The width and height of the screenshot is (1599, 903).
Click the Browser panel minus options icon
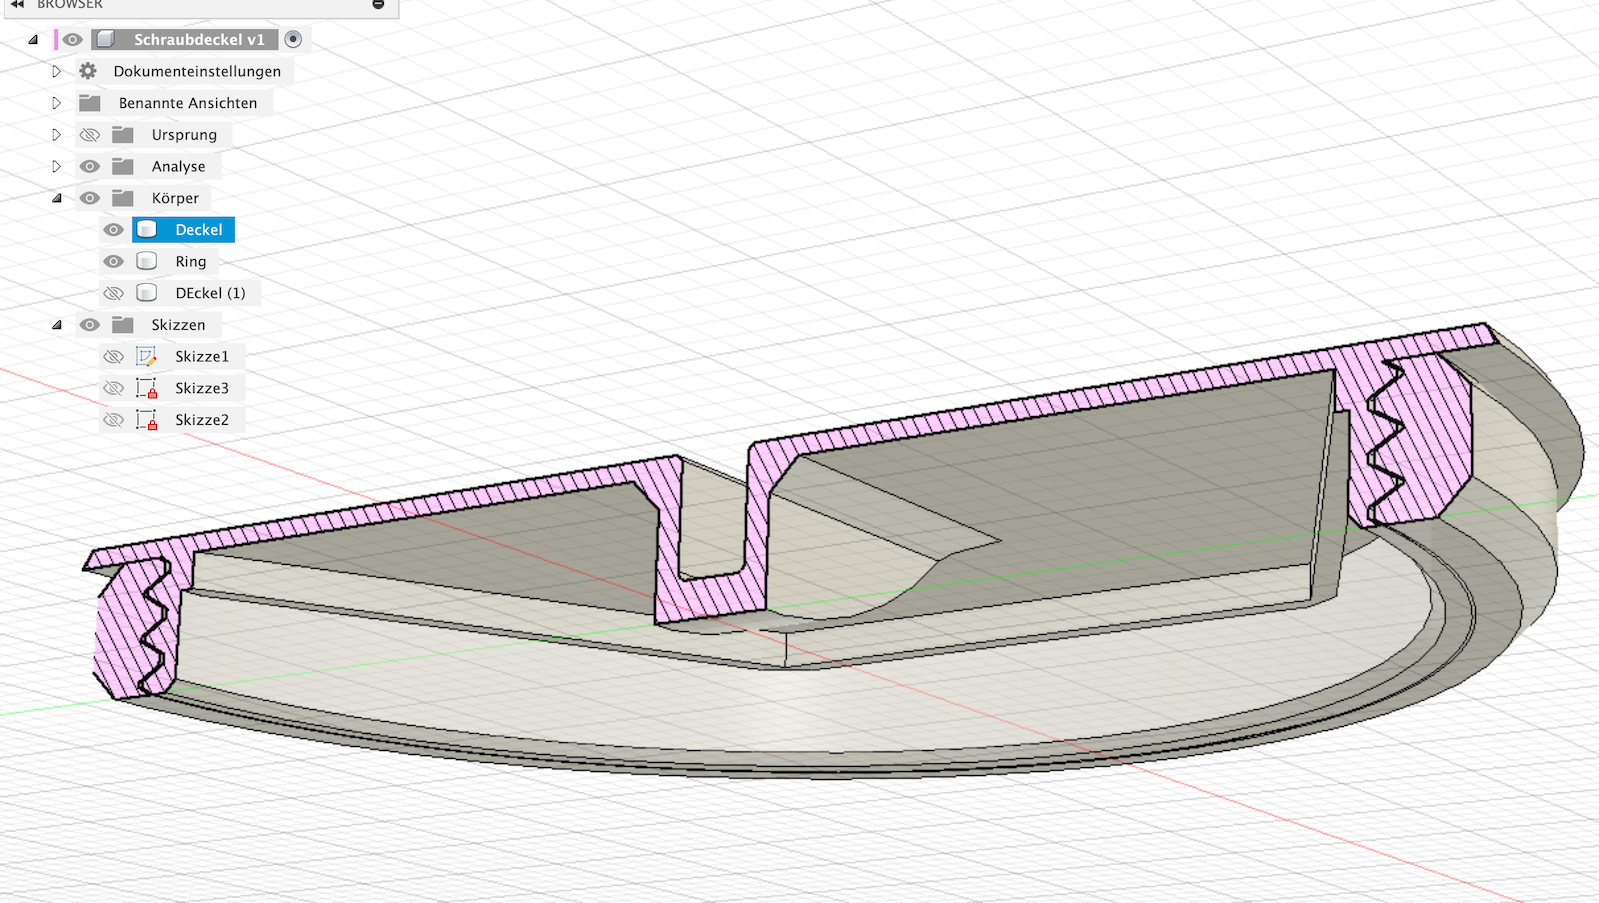pos(378,4)
